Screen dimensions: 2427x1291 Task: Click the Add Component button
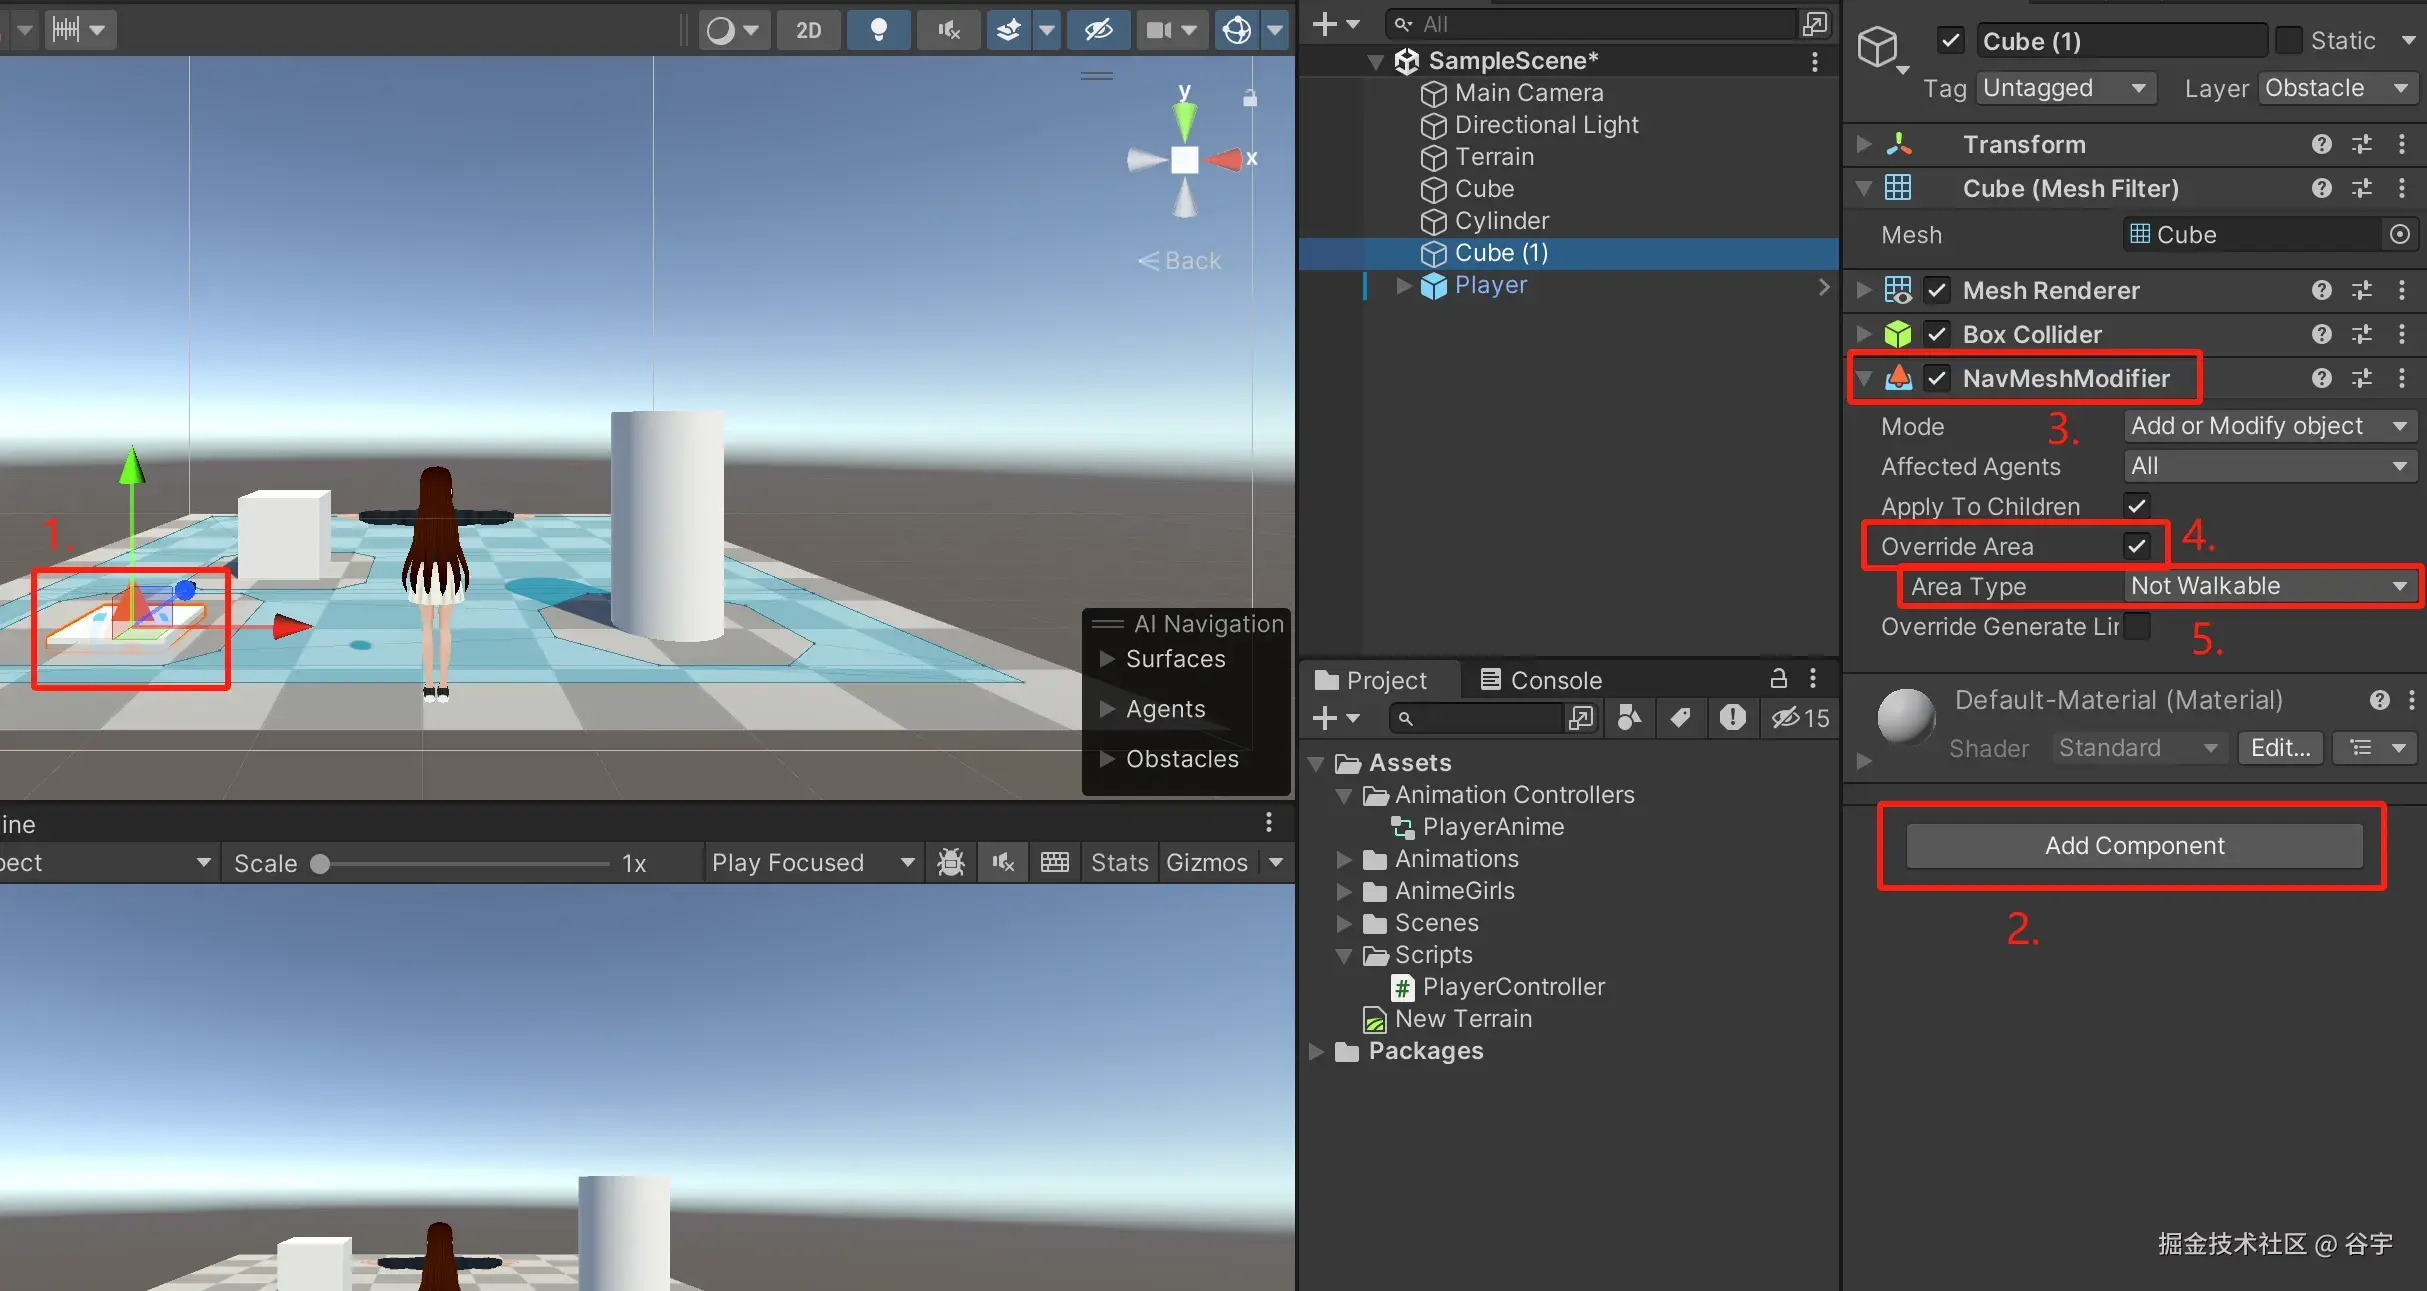pyautogui.click(x=2134, y=846)
